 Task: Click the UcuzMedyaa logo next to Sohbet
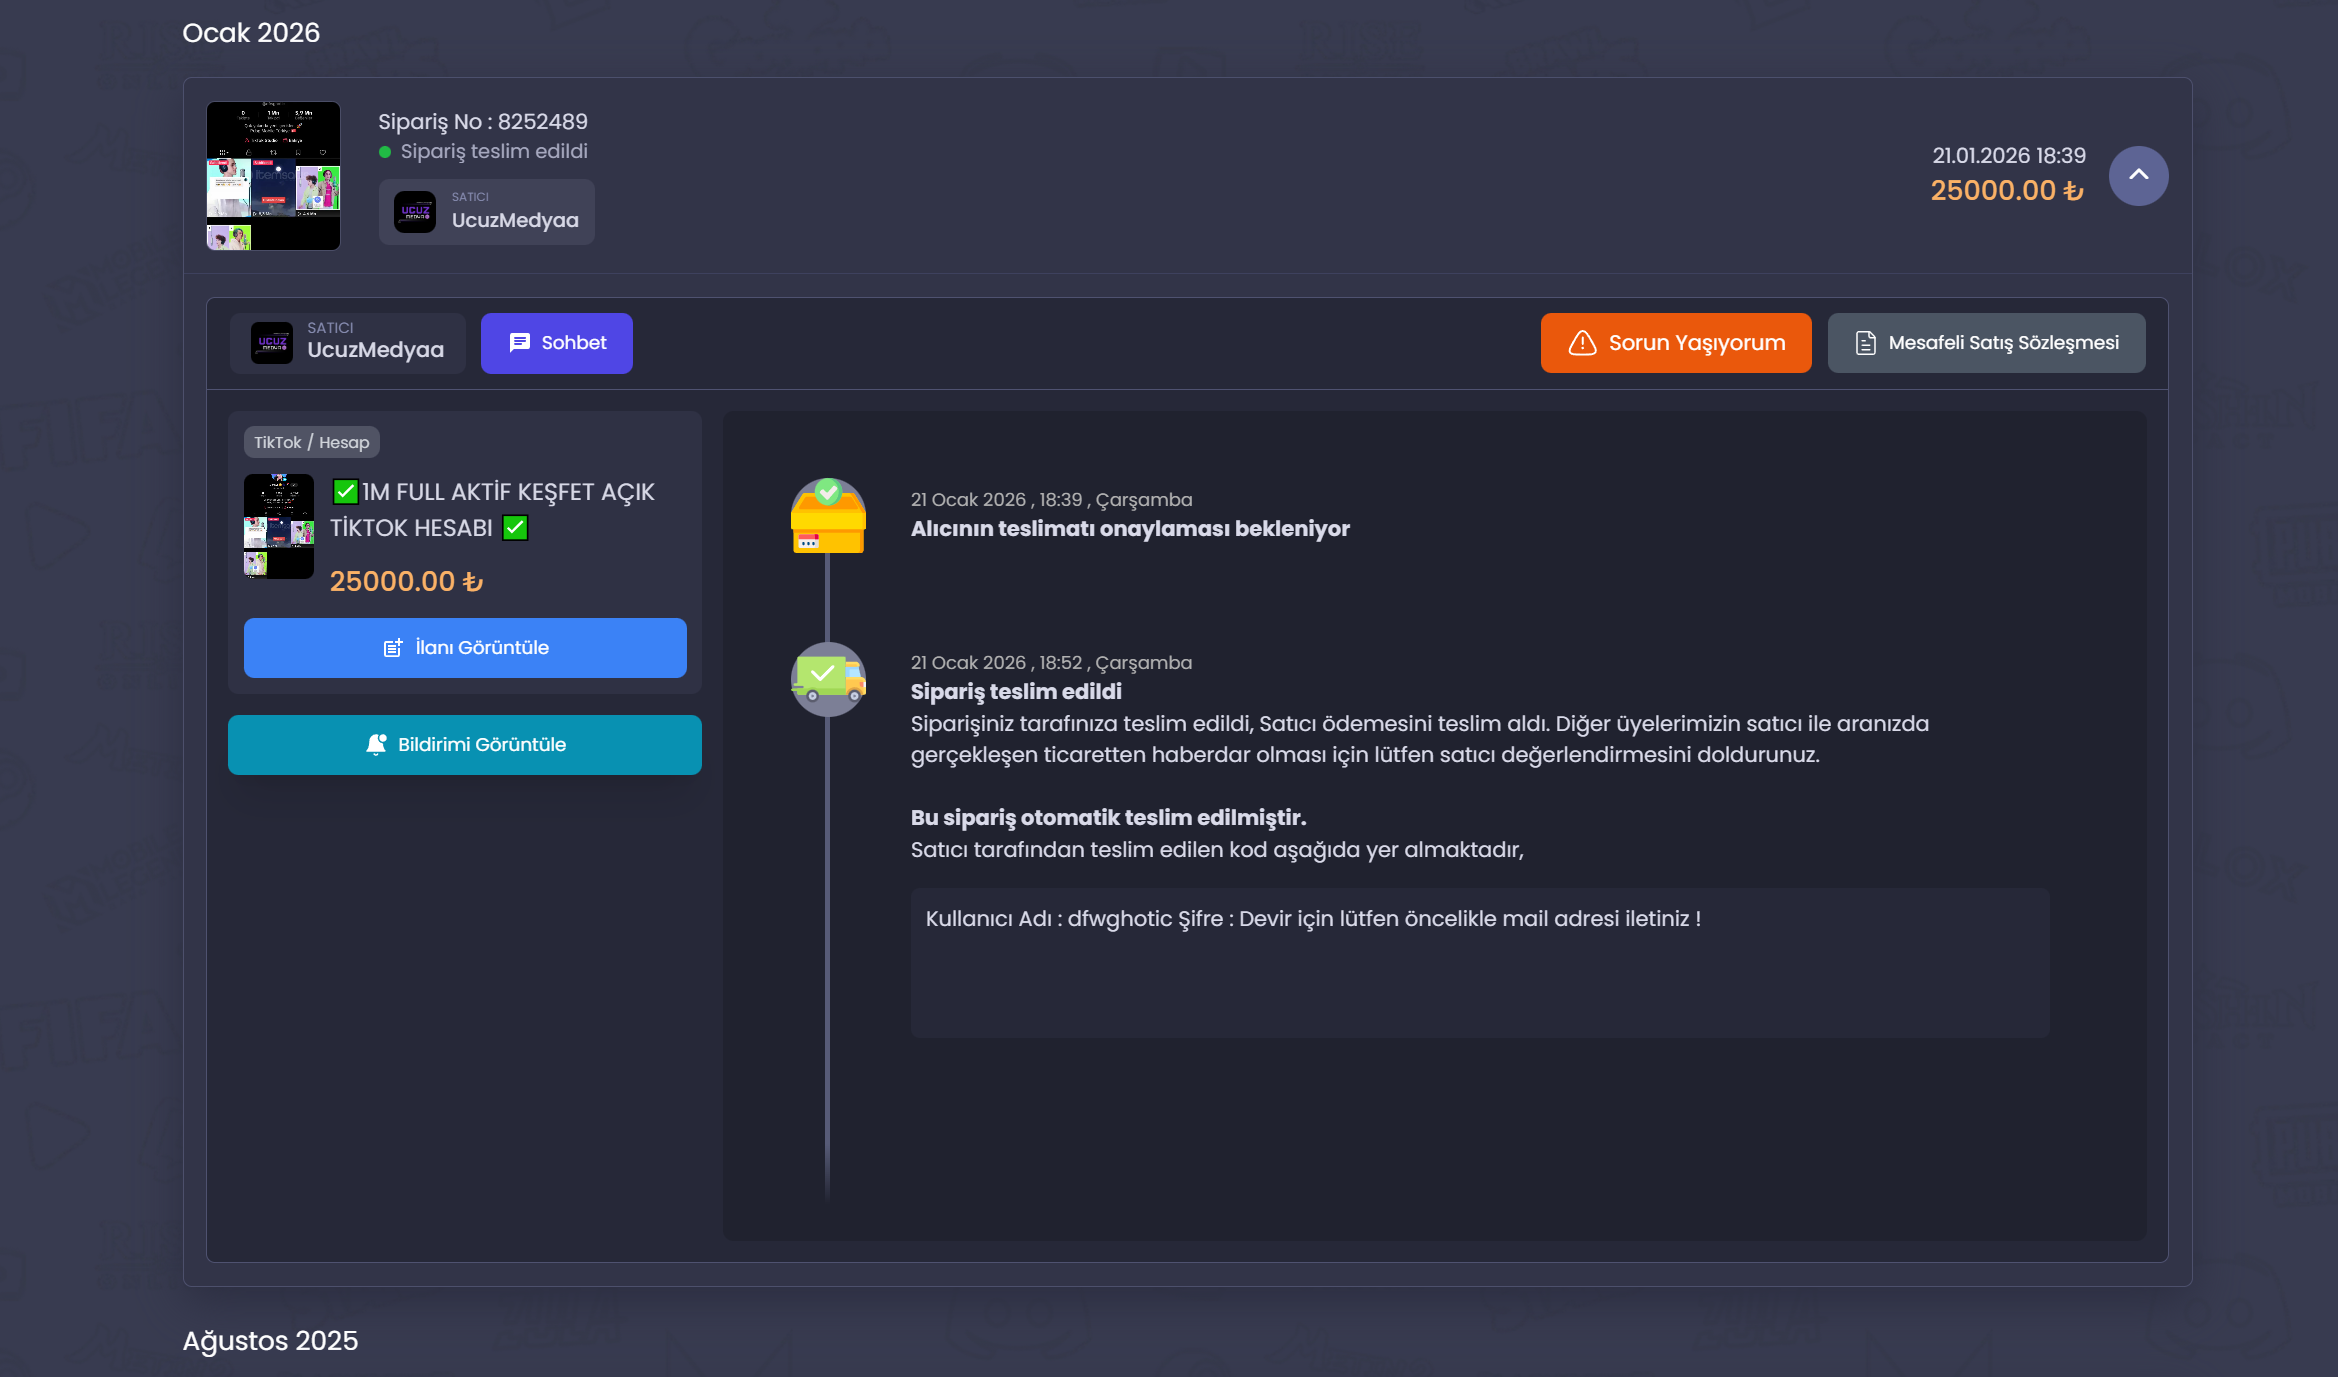[272, 343]
